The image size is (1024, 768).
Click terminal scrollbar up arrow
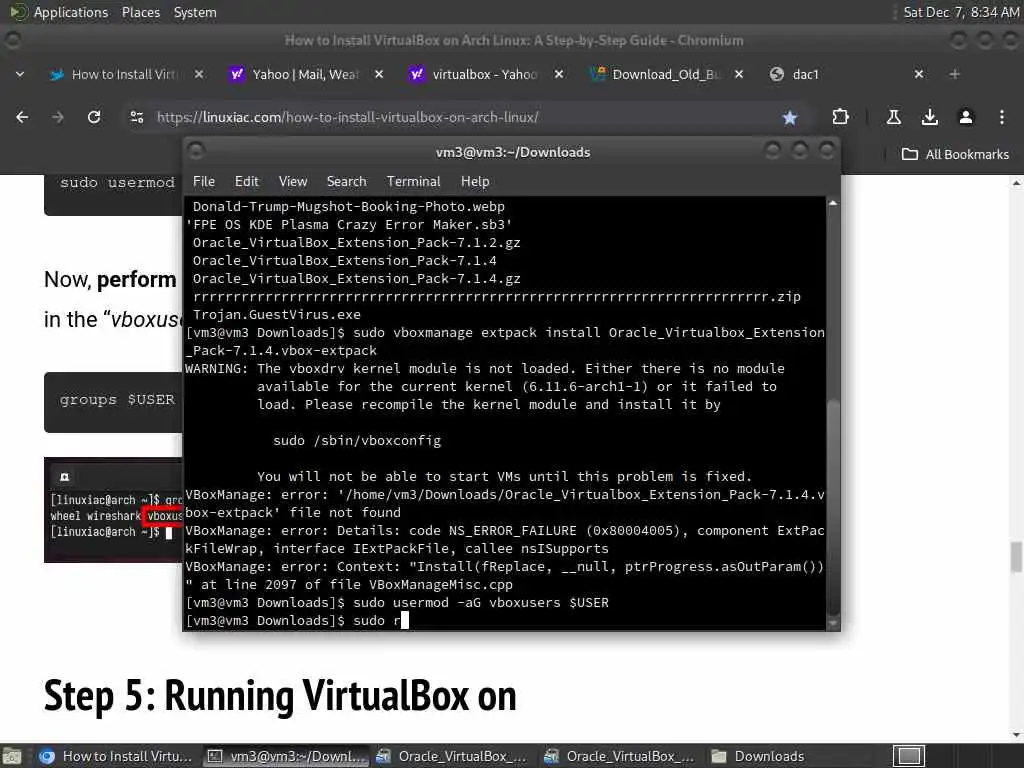833,204
